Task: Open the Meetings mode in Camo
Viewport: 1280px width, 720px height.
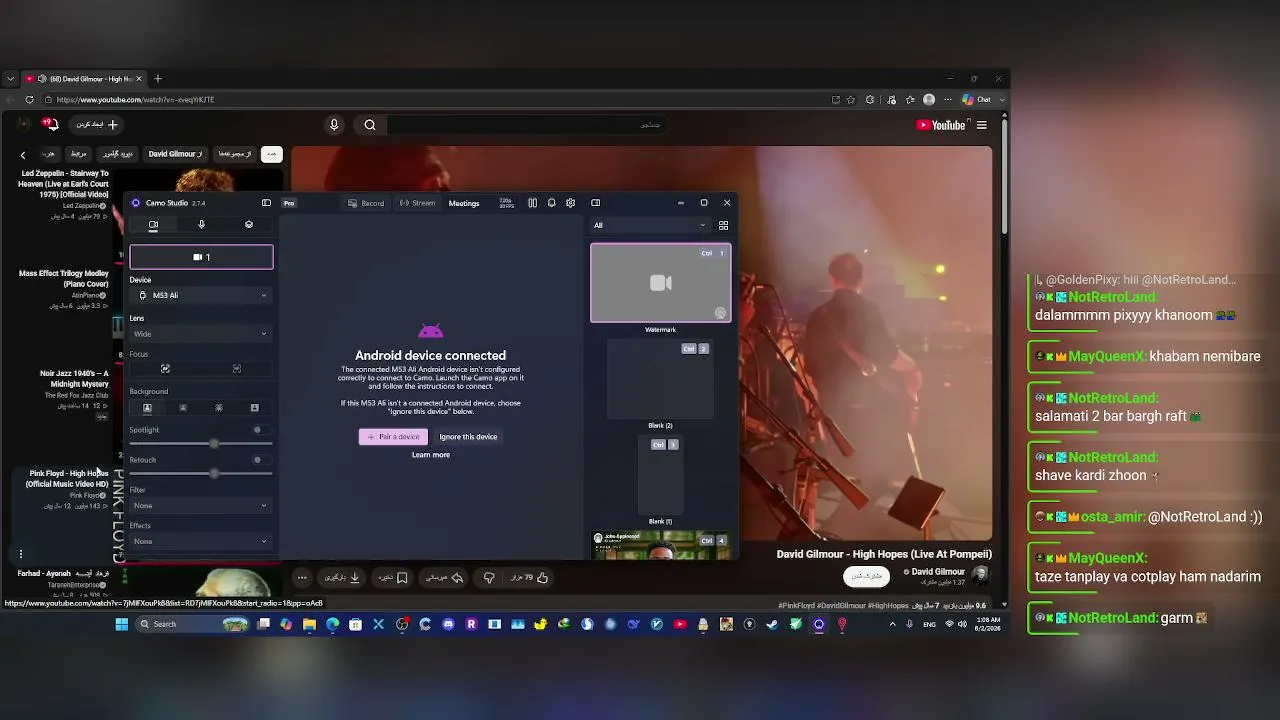Action: point(464,203)
